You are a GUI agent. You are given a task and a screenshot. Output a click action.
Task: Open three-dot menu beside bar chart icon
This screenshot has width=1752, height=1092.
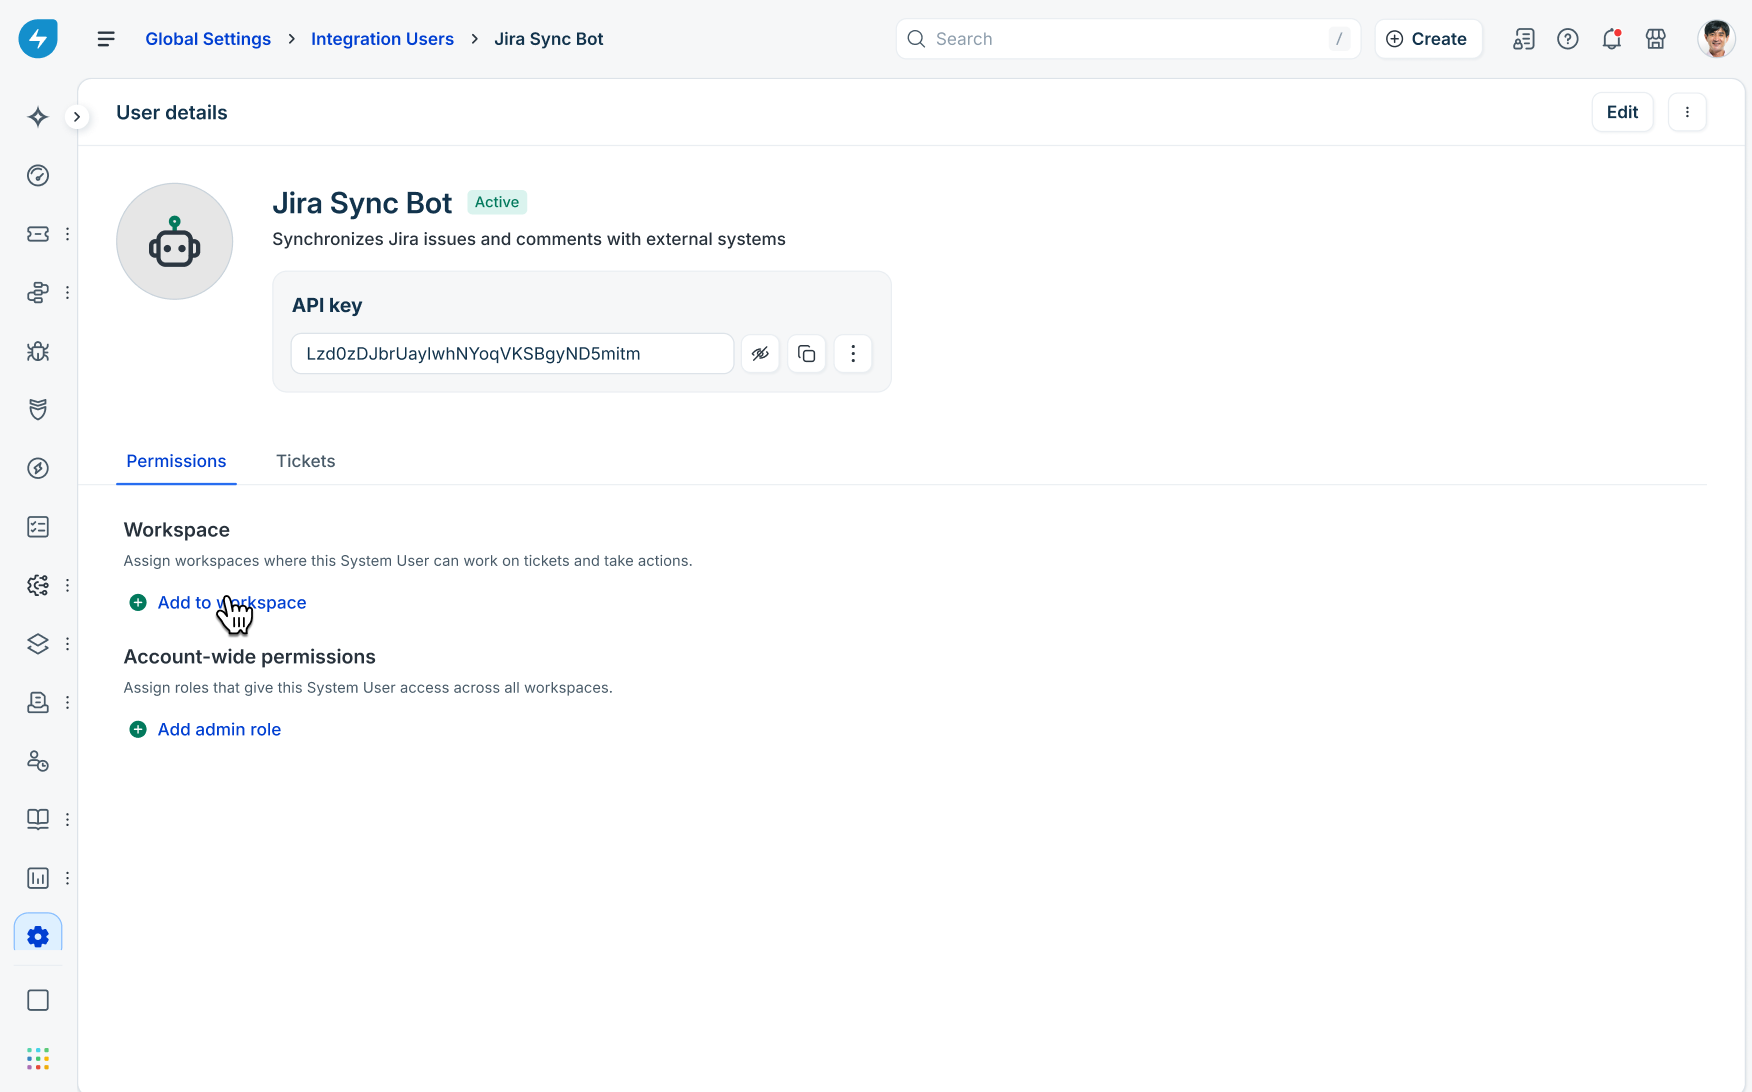click(67, 878)
